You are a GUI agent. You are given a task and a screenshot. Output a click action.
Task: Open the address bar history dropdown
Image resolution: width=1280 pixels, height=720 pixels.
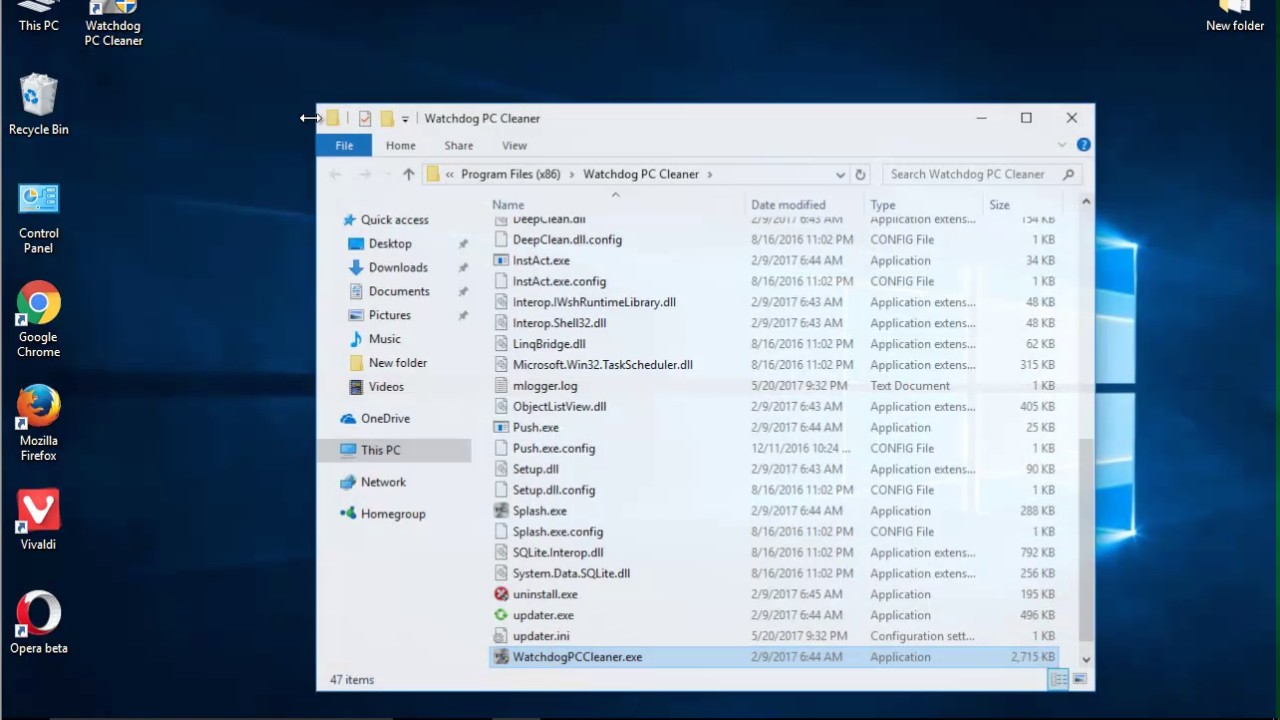coord(840,174)
